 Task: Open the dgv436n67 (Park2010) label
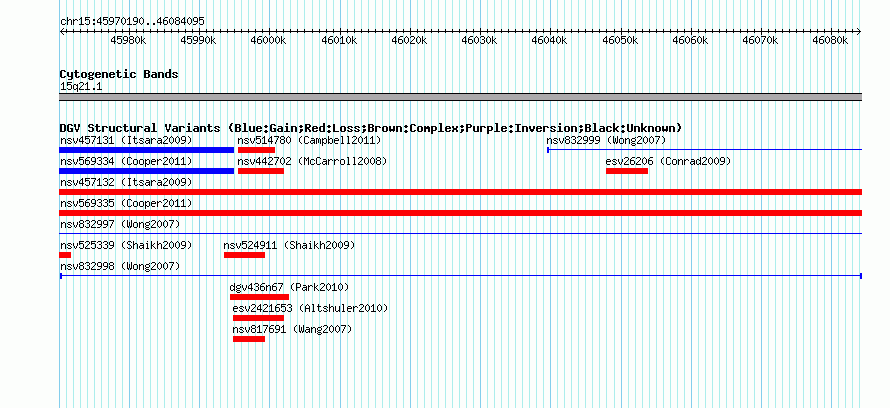[x=289, y=287]
